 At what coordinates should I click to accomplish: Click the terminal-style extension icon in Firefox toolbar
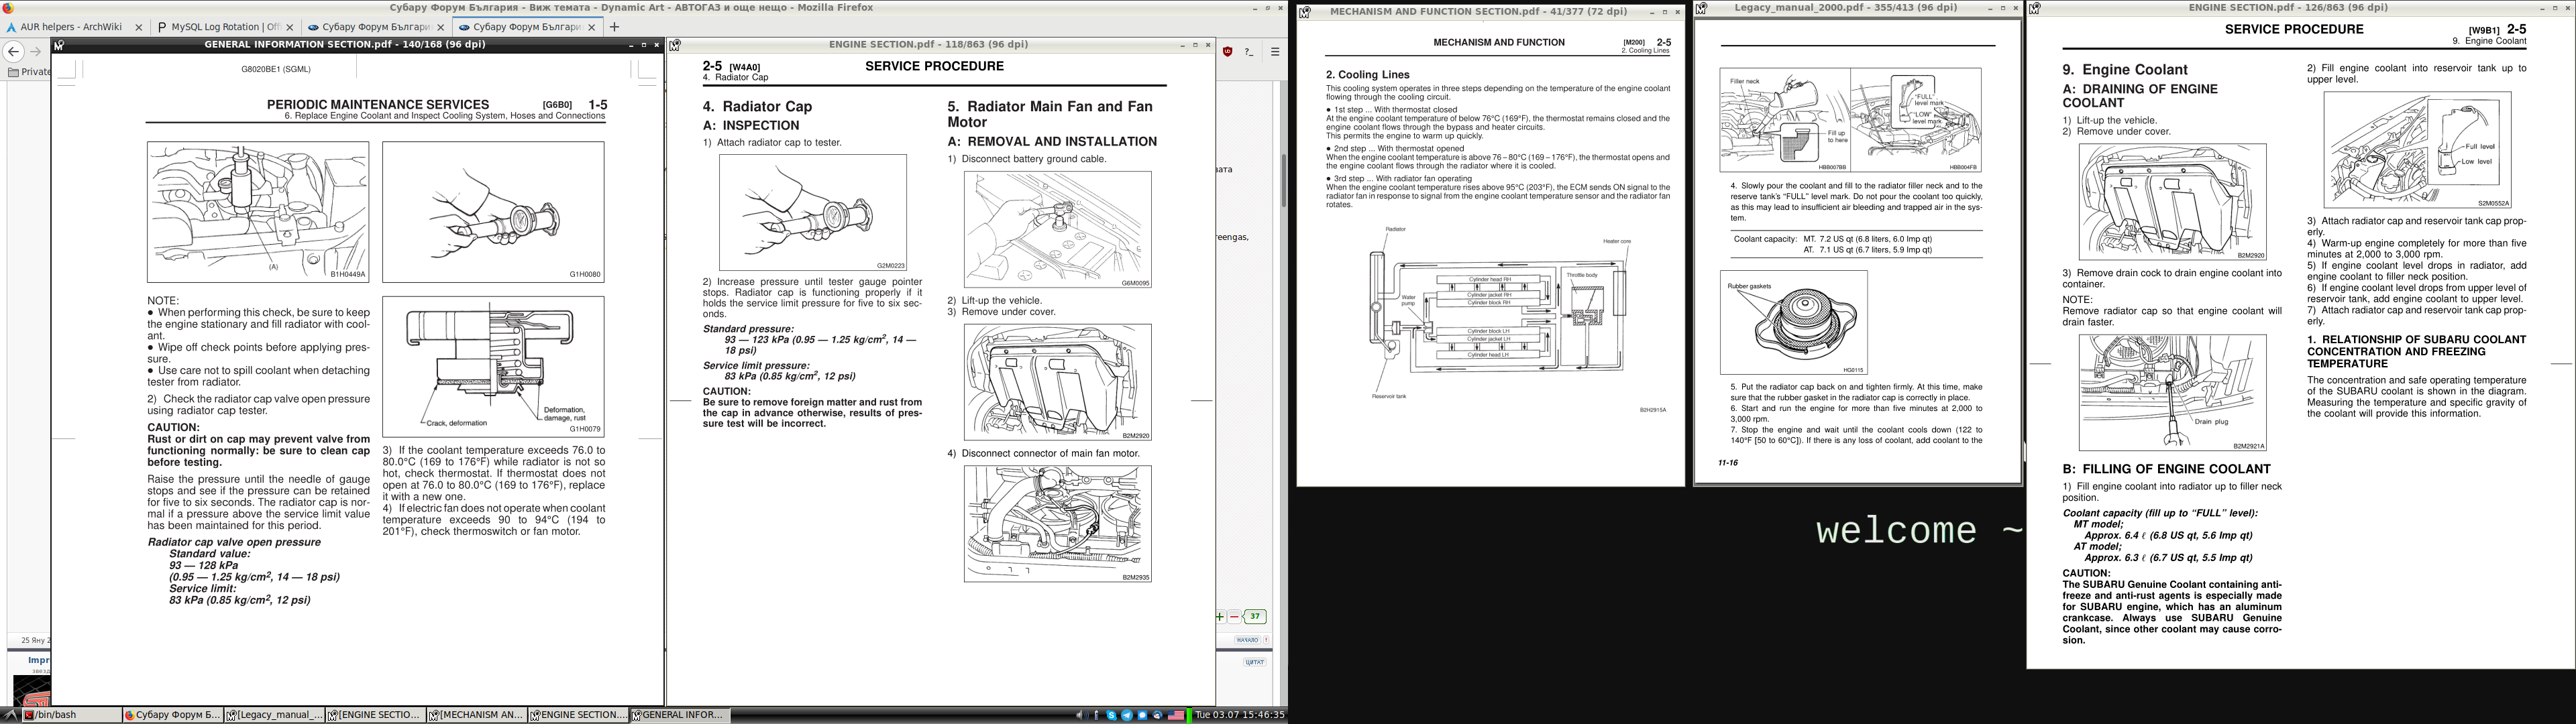click(x=1250, y=52)
